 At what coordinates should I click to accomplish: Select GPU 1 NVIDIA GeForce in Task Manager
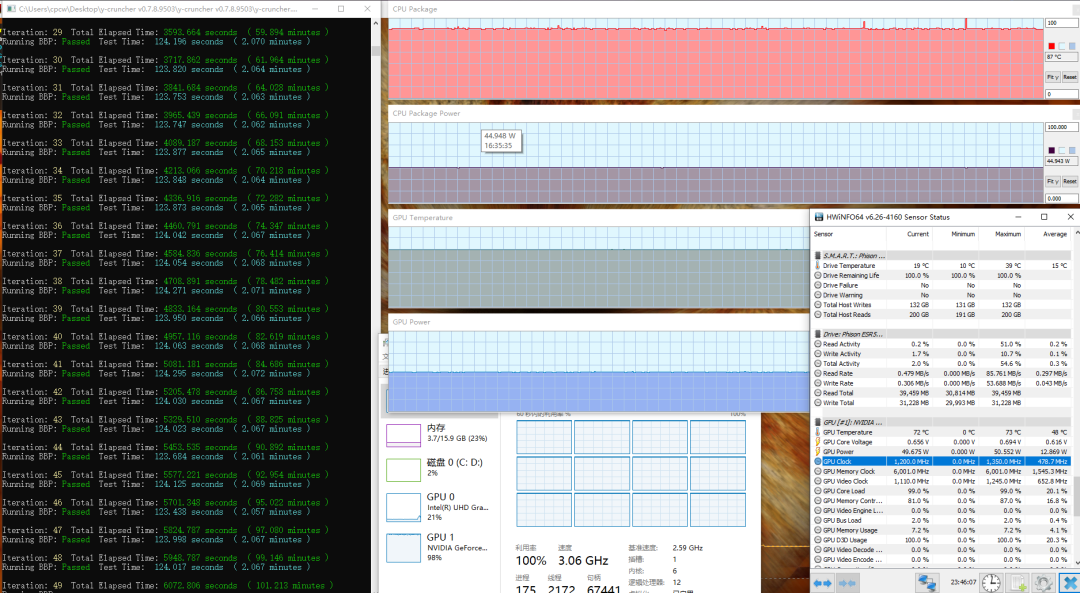coord(438,547)
